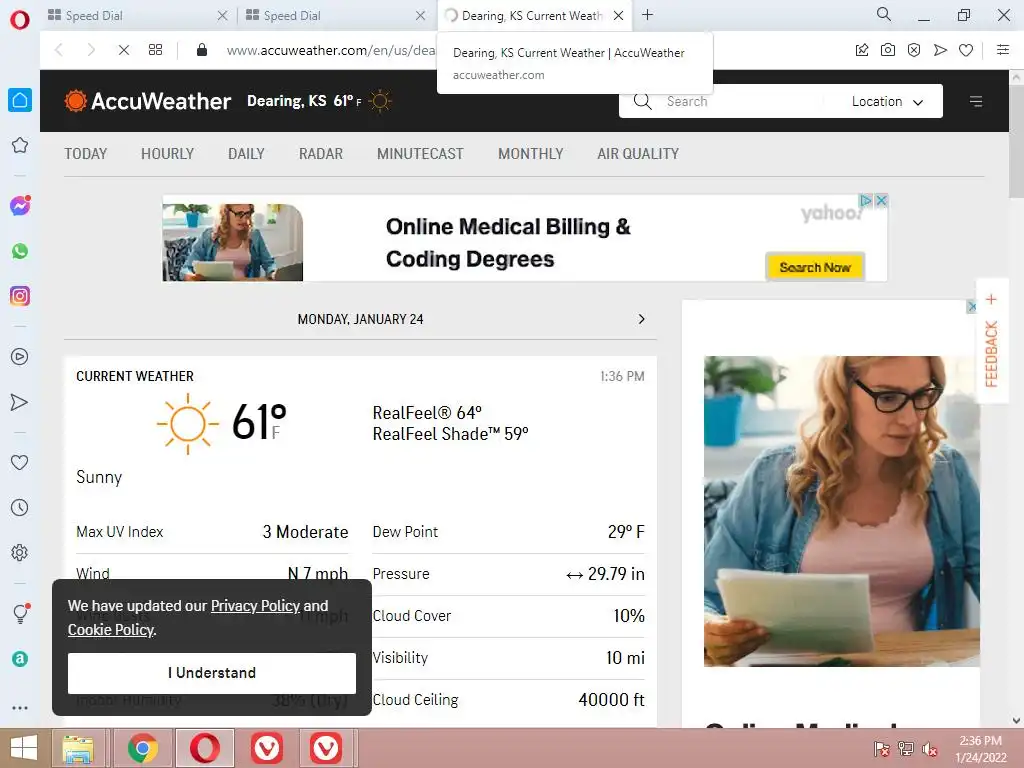
Task: Click the snapshot edit icon in address bar
Action: tap(862, 50)
